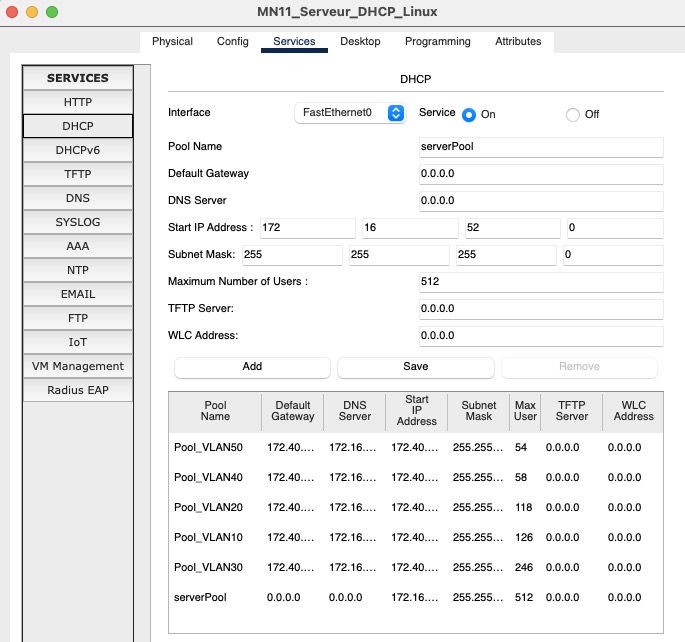Image resolution: width=685 pixels, height=642 pixels.
Task: Click the WLC Address column header
Action: coord(633,411)
